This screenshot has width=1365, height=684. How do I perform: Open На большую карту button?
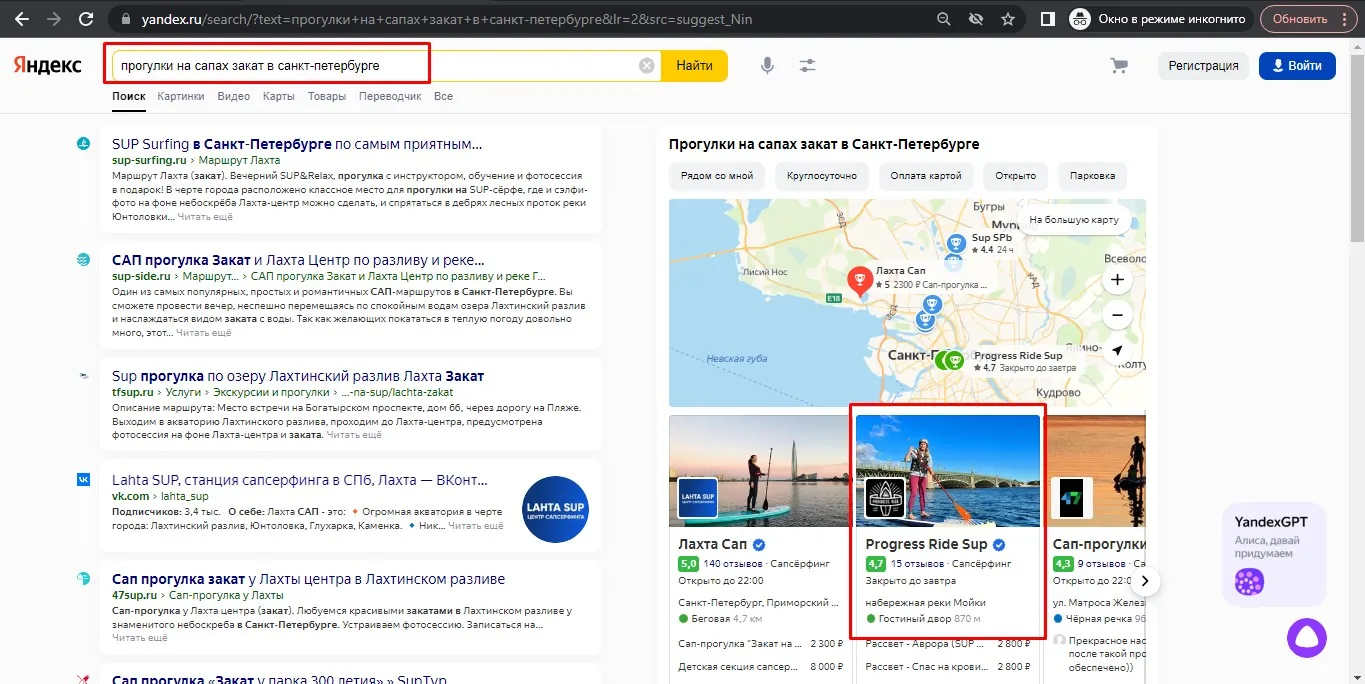(x=1075, y=220)
